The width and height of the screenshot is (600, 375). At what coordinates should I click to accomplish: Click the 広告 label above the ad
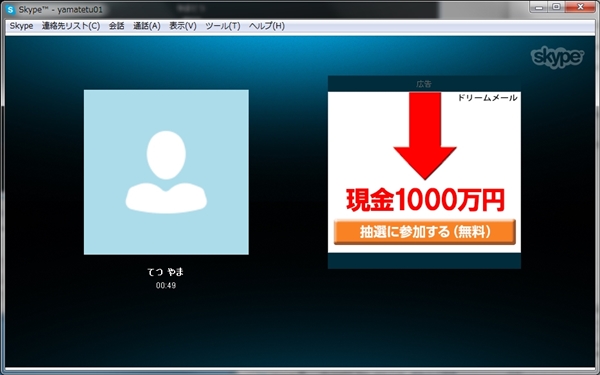[x=424, y=84]
